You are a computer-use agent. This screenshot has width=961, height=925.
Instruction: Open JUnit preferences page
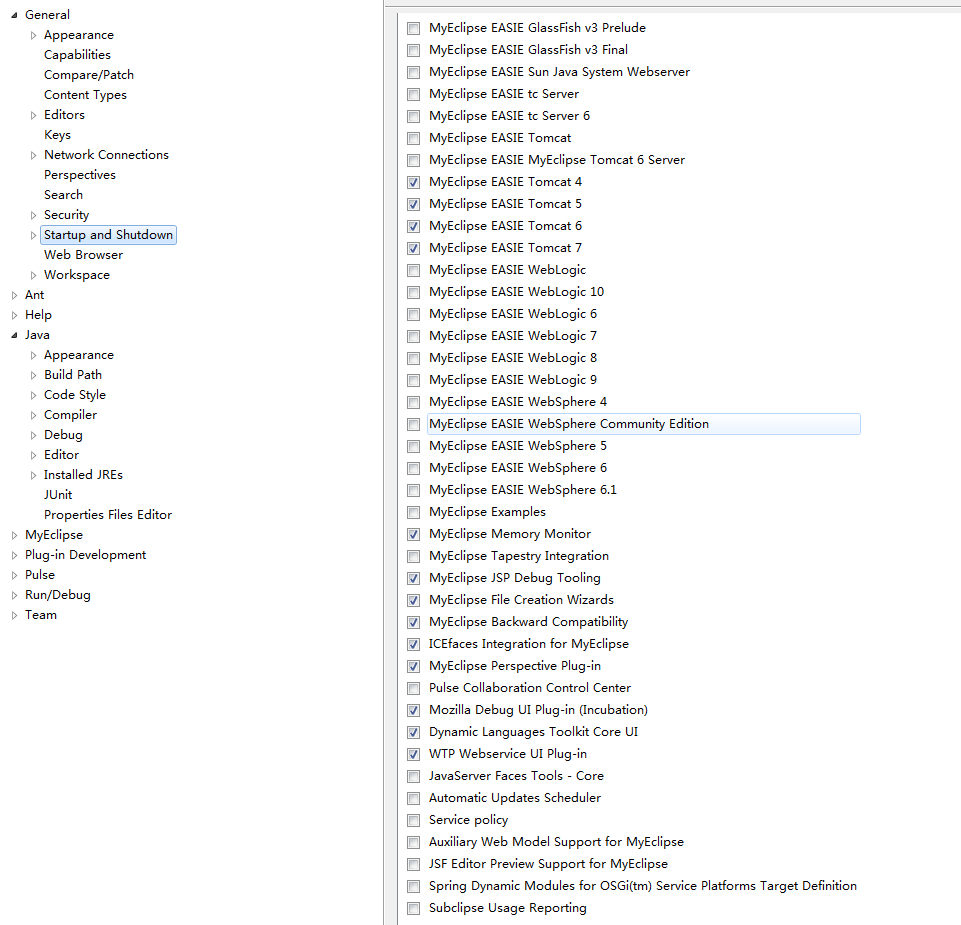click(x=58, y=495)
